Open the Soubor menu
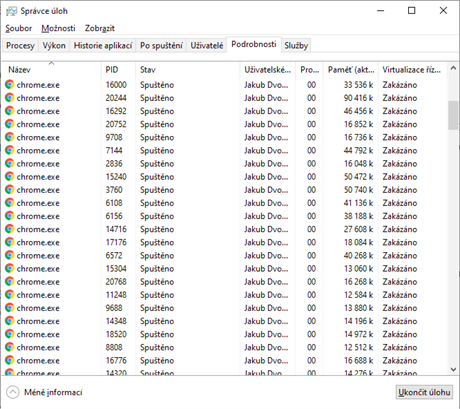This screenshot has height=409, width=460. [x=19, y=28]
